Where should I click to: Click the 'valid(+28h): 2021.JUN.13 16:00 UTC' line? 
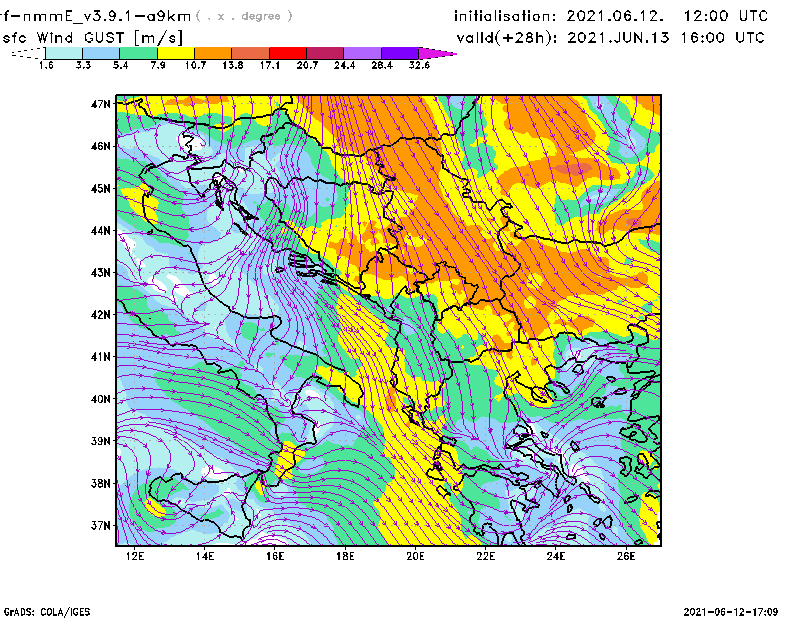[611, 38]
